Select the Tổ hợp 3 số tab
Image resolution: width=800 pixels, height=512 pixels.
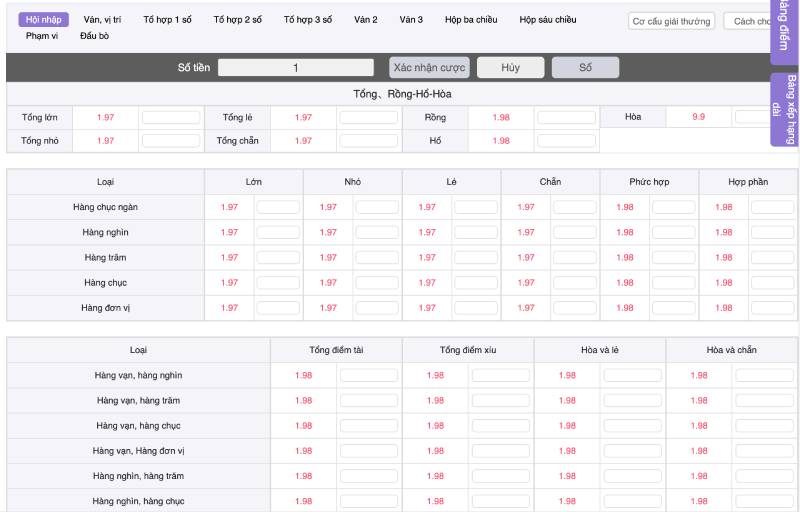coord(308,20)
